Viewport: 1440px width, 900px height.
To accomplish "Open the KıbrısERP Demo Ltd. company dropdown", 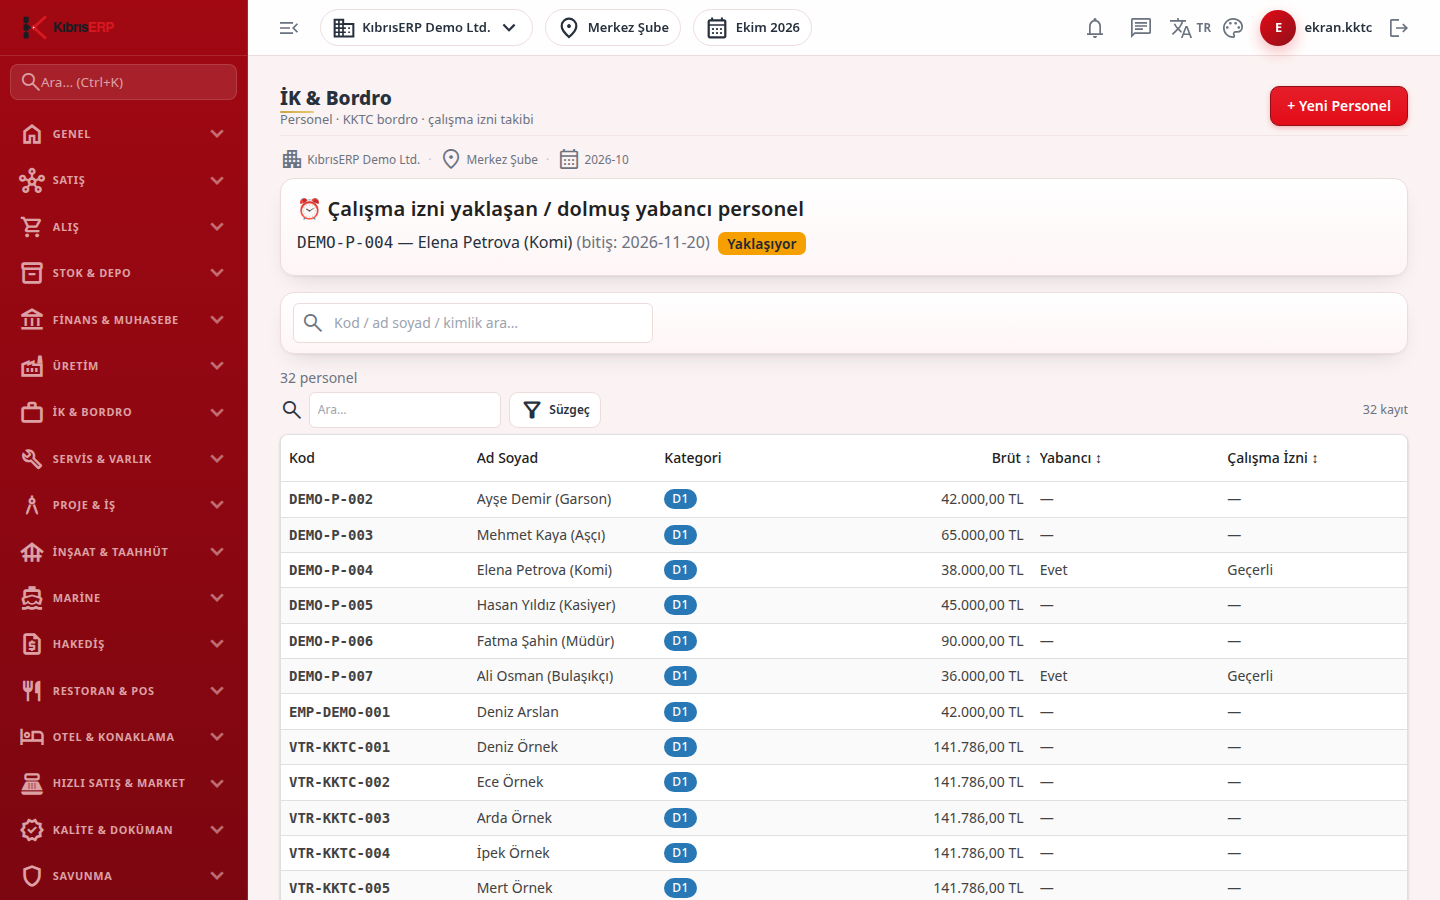I will (x=426, y=28).
